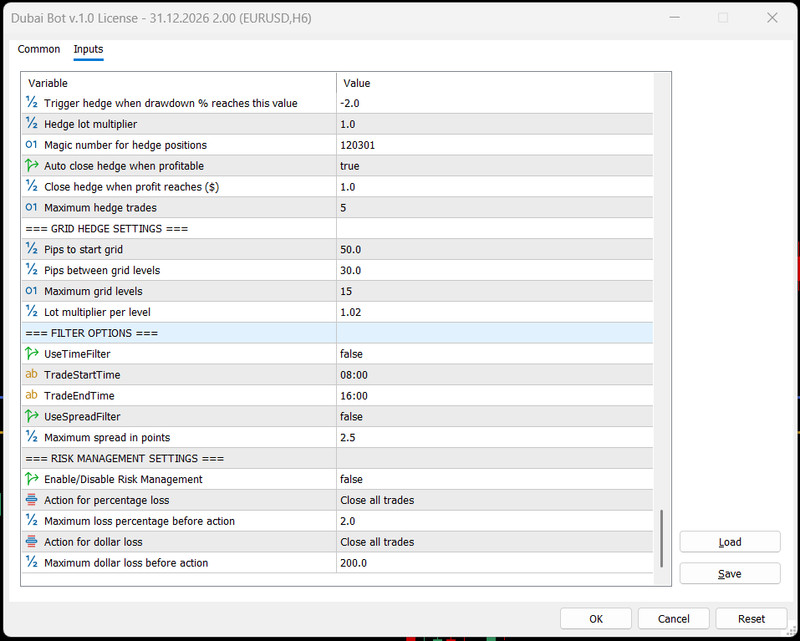This screenshot has width=800, height=641.
Task: Click the double-type icon beside Trigger hedge drawdown
Action: point(32,103)
